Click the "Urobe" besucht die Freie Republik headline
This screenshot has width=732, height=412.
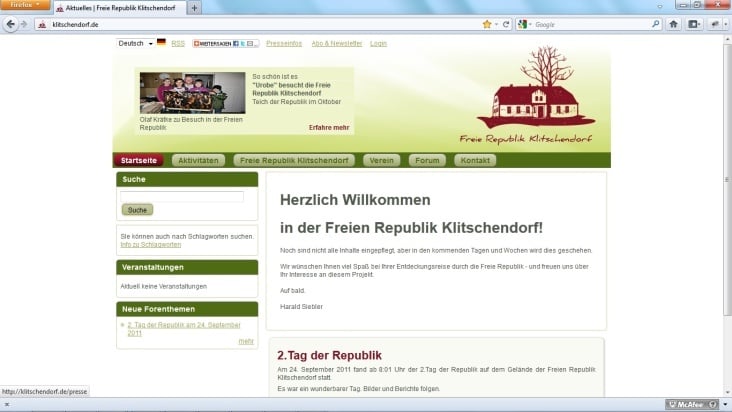(x=291, y=89)
